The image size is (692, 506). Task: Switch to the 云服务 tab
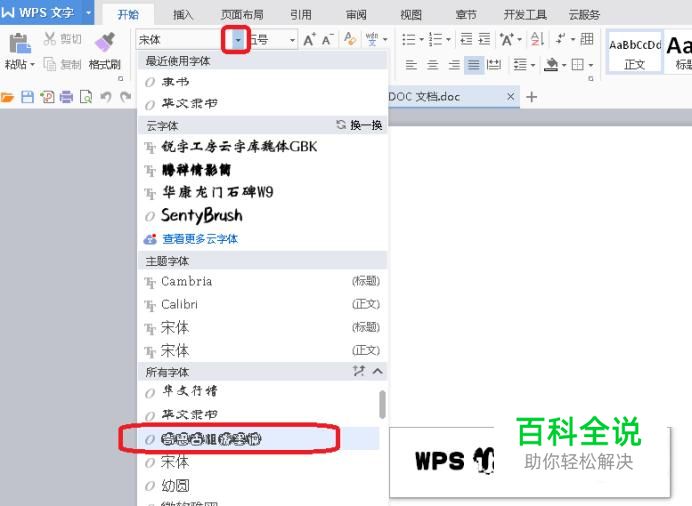584,15
